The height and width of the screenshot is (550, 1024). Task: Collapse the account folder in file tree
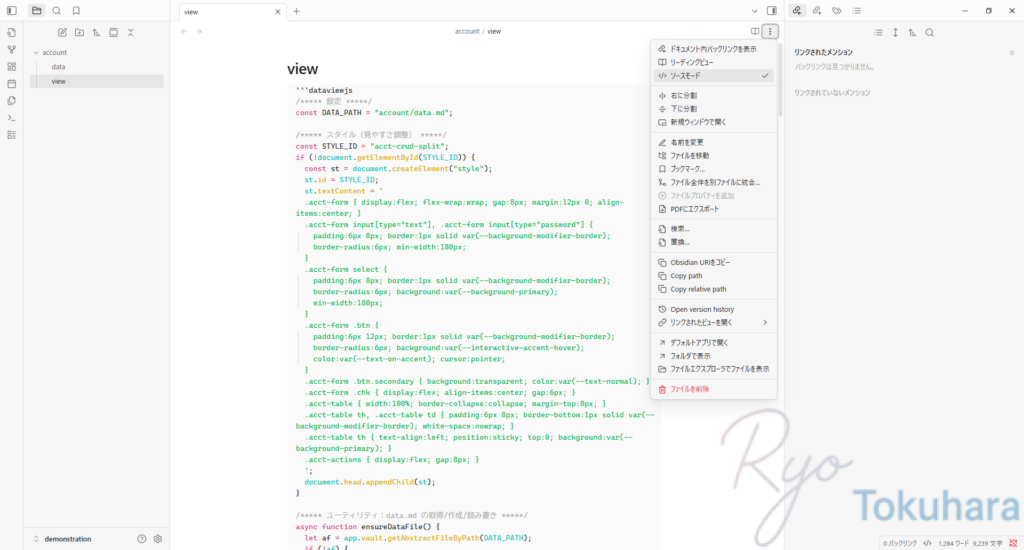click(x=36, y=52)
